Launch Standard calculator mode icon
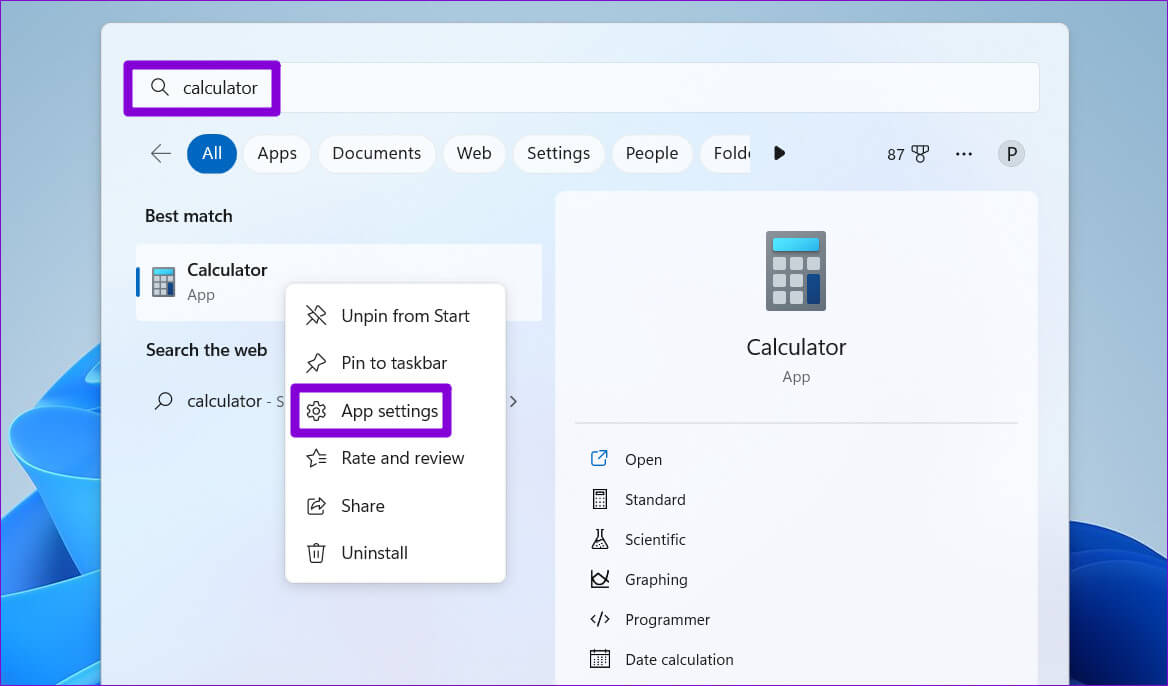The height and width of the screenshot is (686, 1168). (x=600, y=499)
